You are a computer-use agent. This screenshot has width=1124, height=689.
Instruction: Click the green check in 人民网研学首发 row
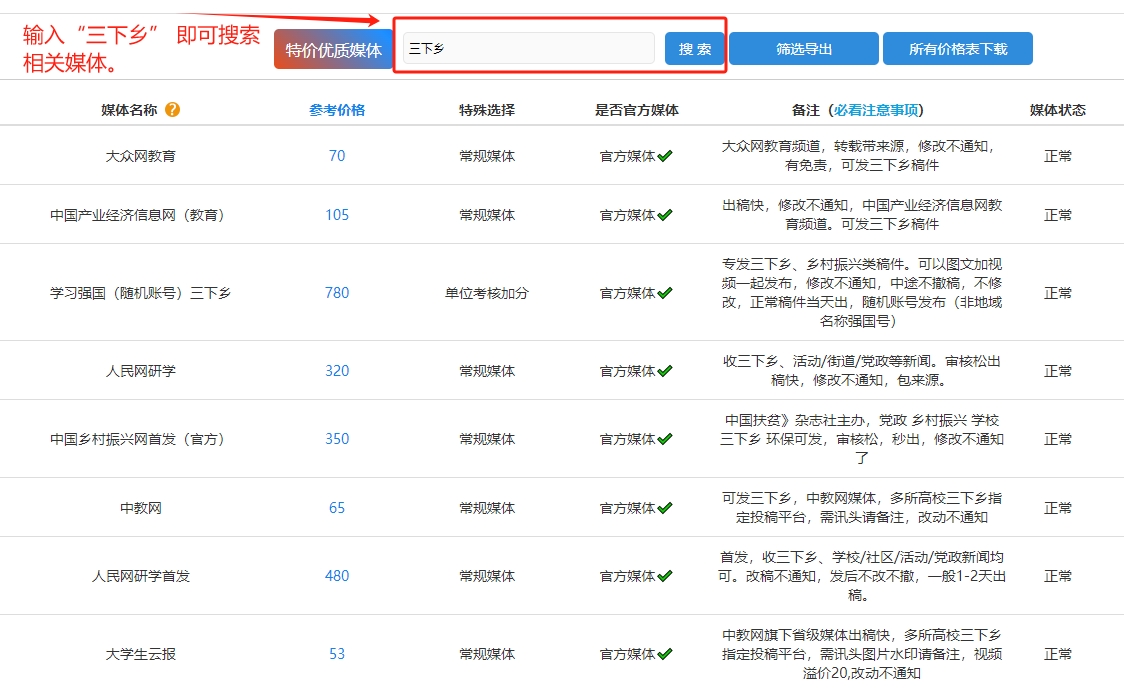665,576
